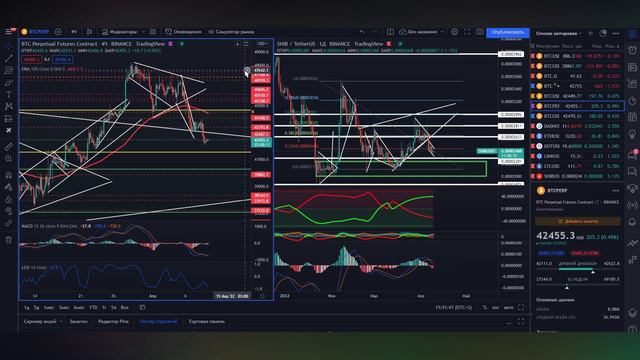
Task: Toggle stay in drawing mode
Action: coord(9,187)
